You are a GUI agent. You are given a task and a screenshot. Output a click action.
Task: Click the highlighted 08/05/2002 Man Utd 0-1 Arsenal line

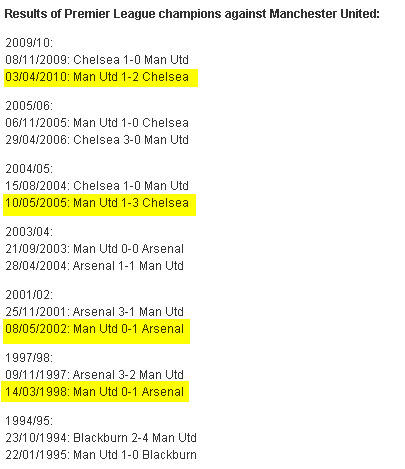95,329
